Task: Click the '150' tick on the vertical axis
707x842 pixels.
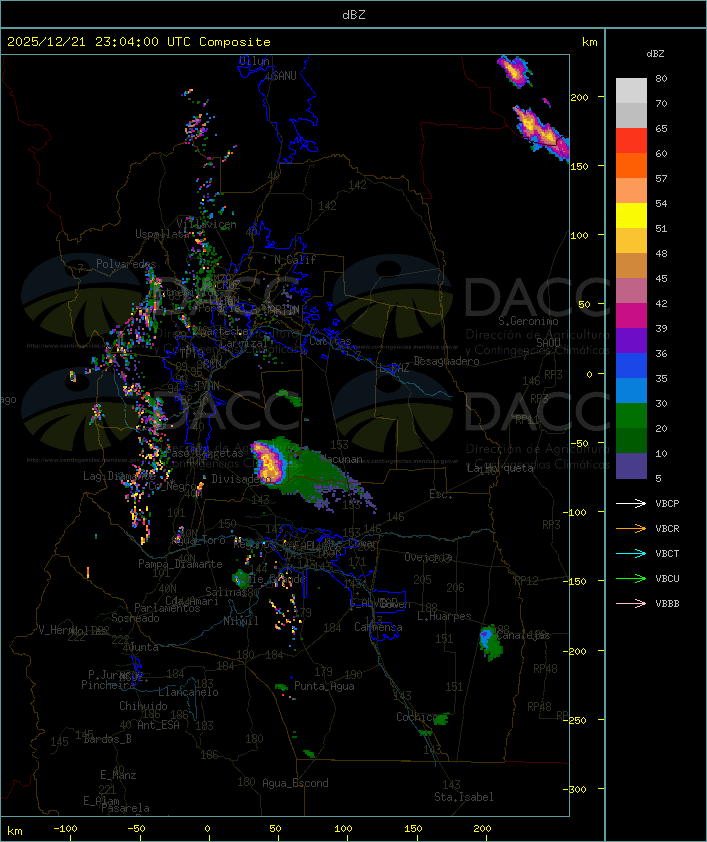Action: click(579, 166)
